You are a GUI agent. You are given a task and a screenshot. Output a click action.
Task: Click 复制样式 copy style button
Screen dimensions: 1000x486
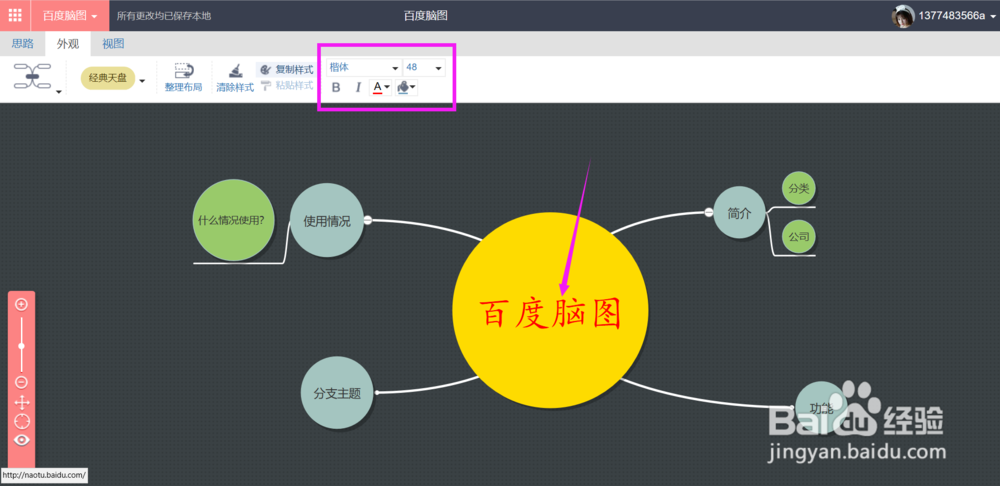(287, 70)
